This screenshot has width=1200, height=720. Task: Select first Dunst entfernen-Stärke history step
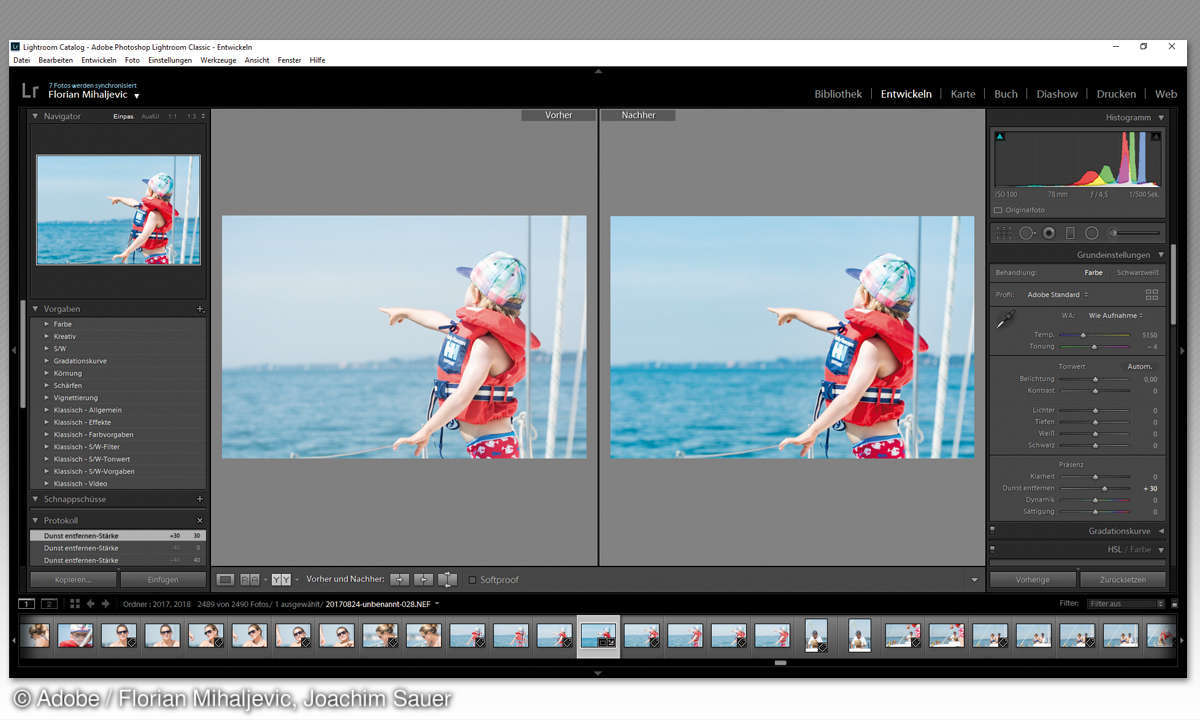(117, 536)
